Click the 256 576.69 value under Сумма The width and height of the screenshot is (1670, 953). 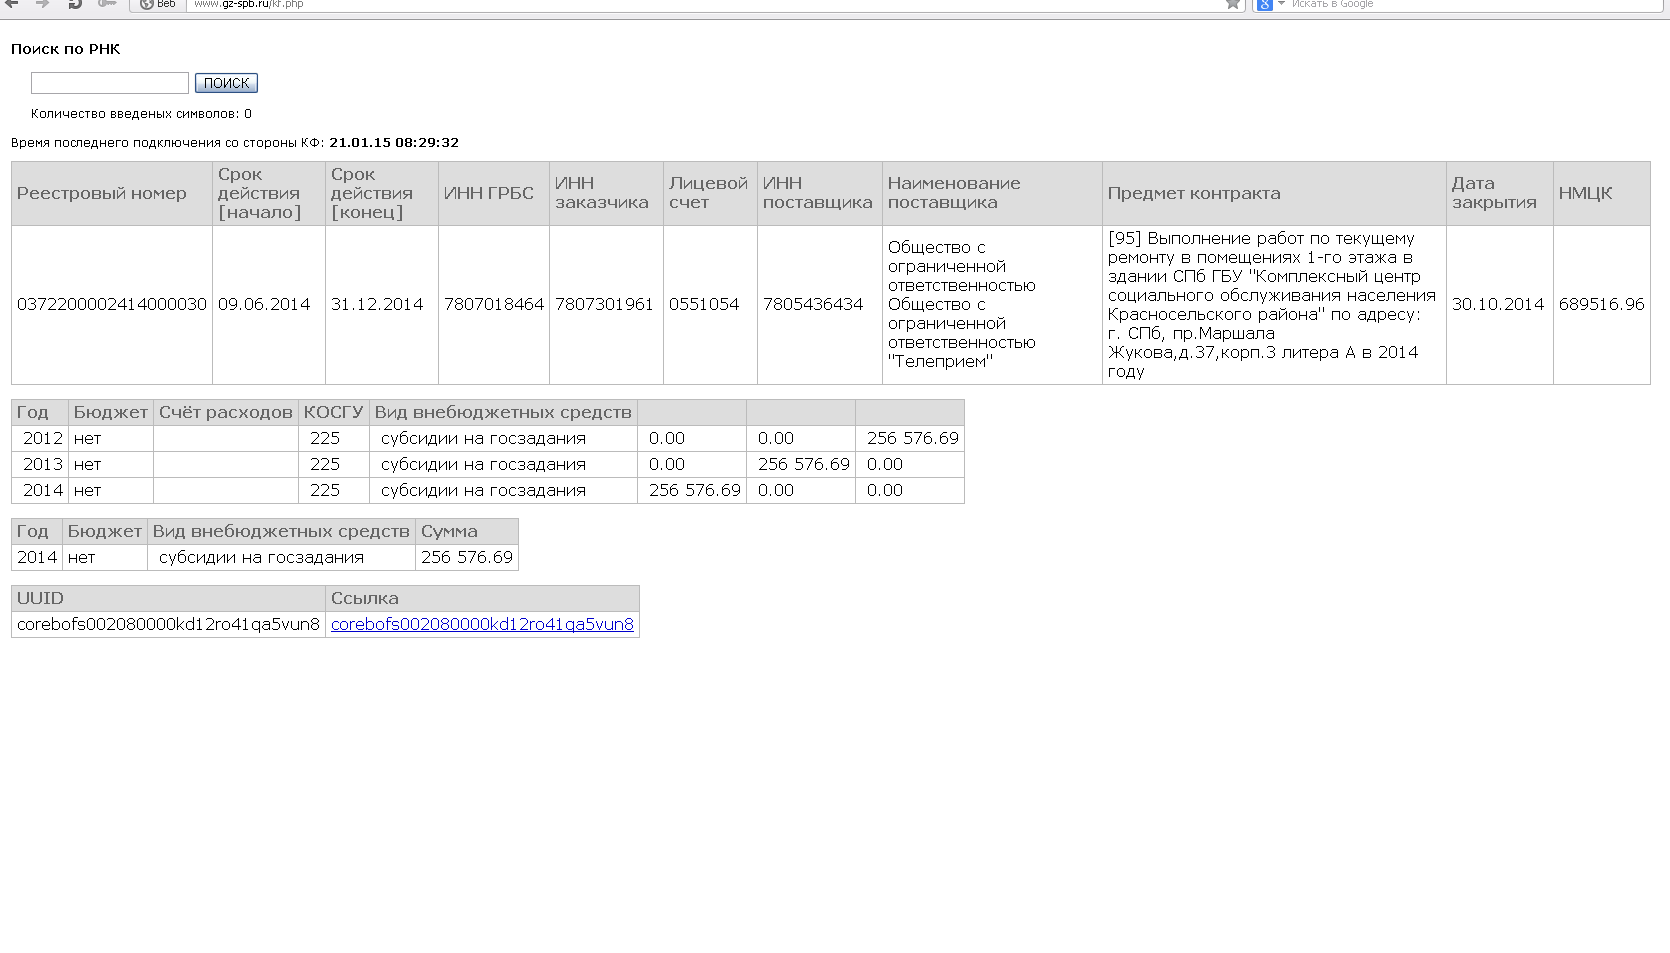(467, 557)
